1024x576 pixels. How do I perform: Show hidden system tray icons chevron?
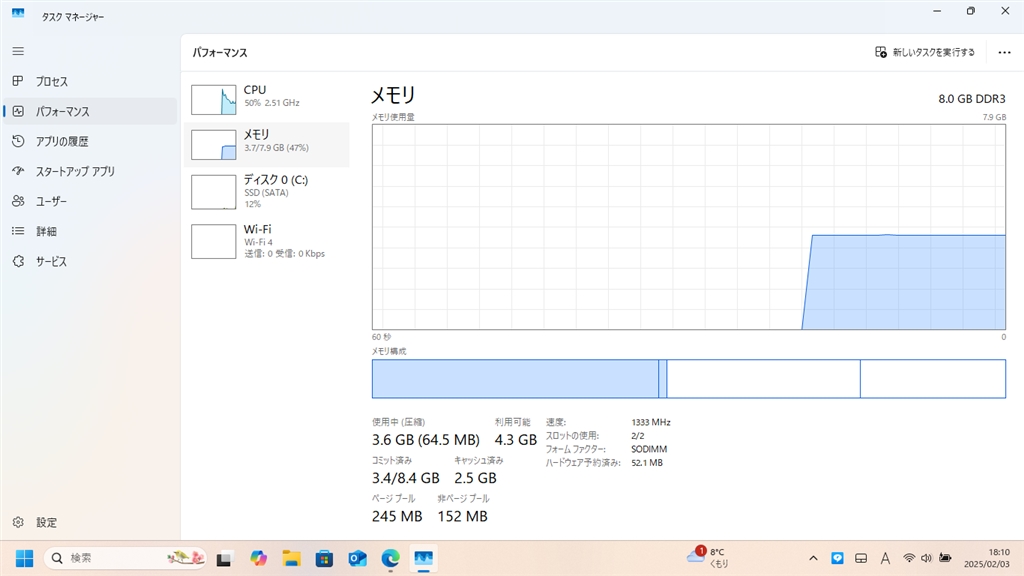[x=813, y=558]
